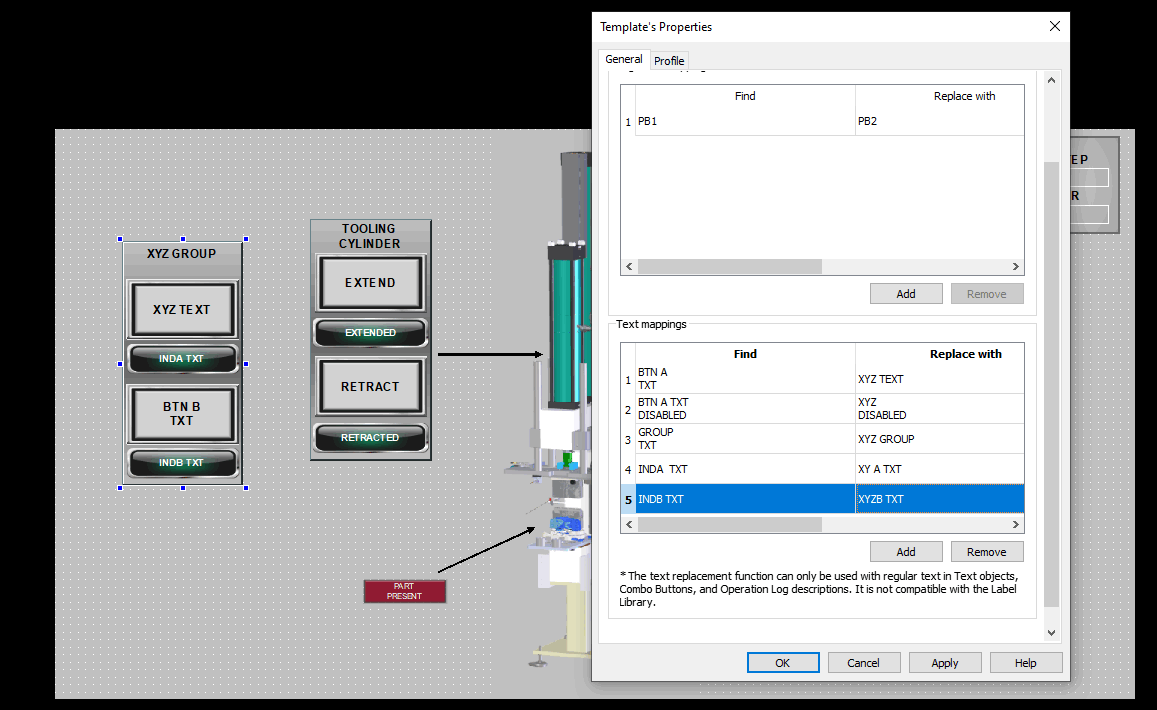The height and width of the screenshot is (710, 1157).
Task: Click Add under Text mappings table
Action: [x=905, y=552]
